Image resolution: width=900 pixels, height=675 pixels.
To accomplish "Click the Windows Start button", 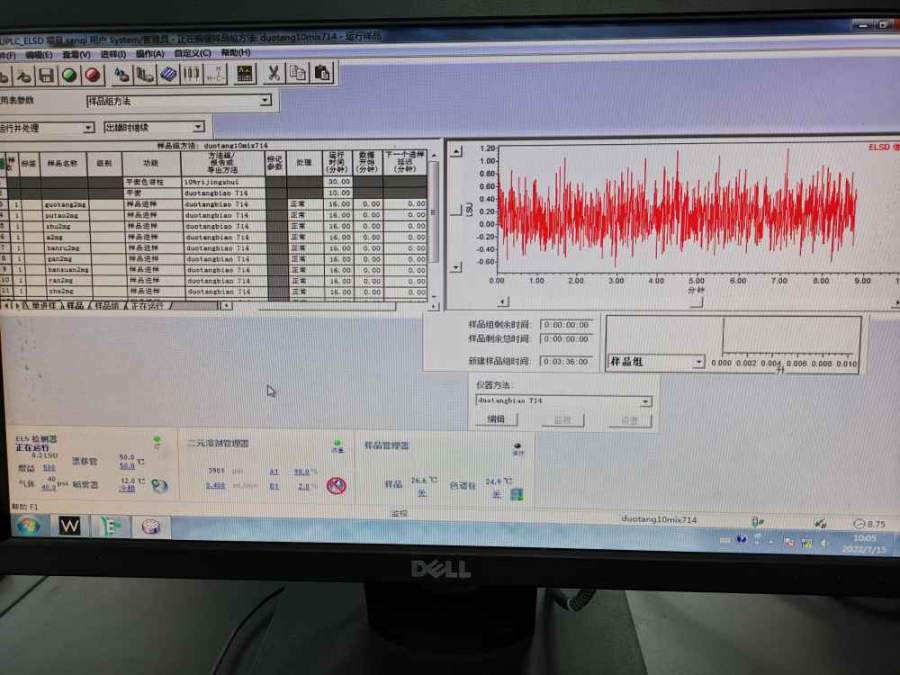I will coord(27,526).
